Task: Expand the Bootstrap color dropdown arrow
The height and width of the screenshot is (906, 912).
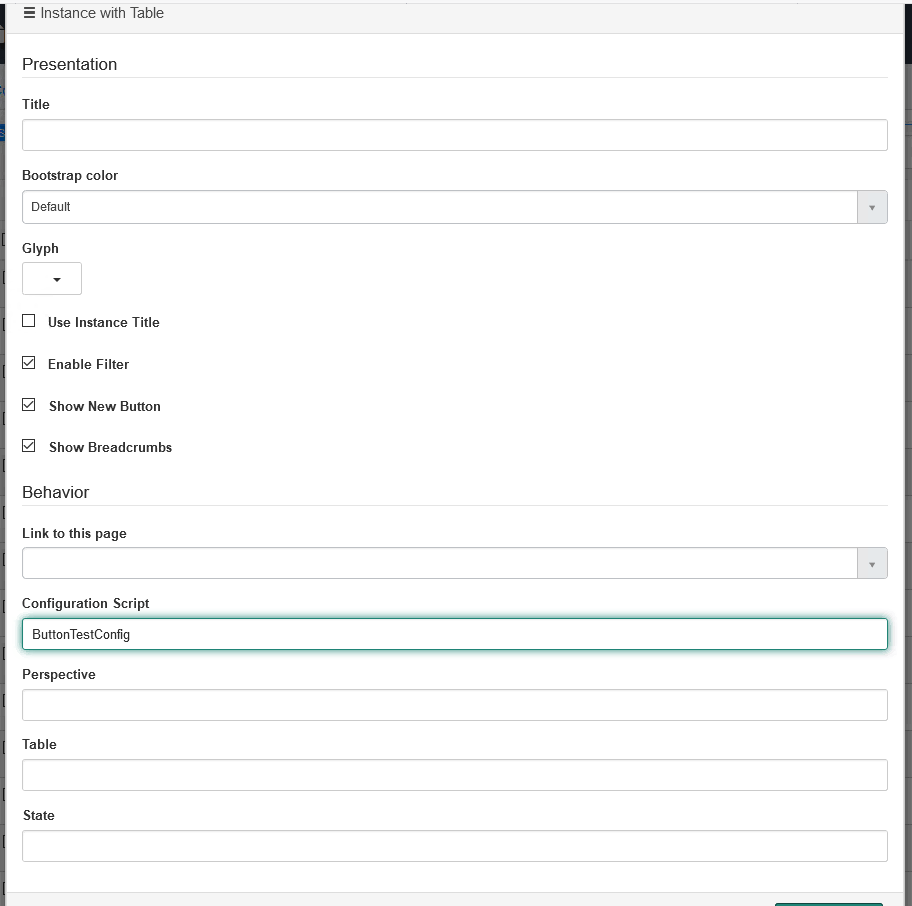Action: (x=871, y=206)
